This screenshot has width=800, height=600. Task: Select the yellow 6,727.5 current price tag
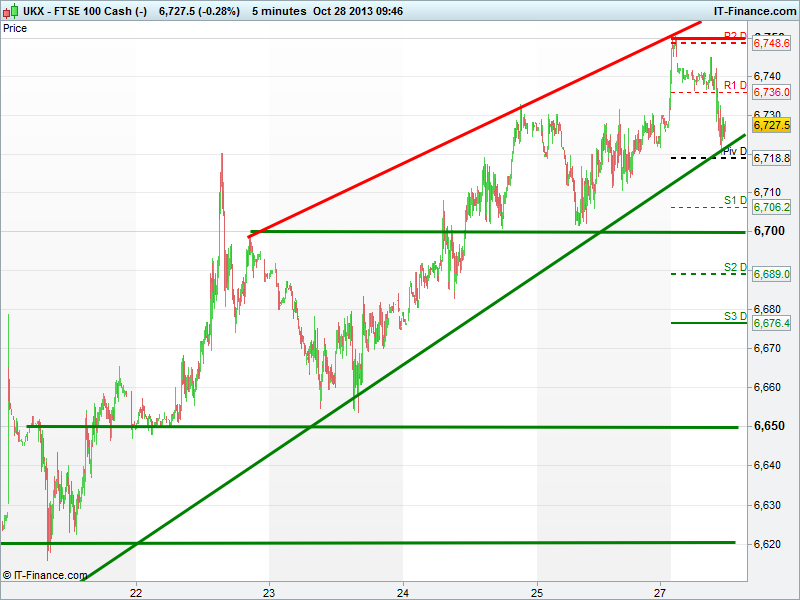pyautogui.click(x=771, y=125)
